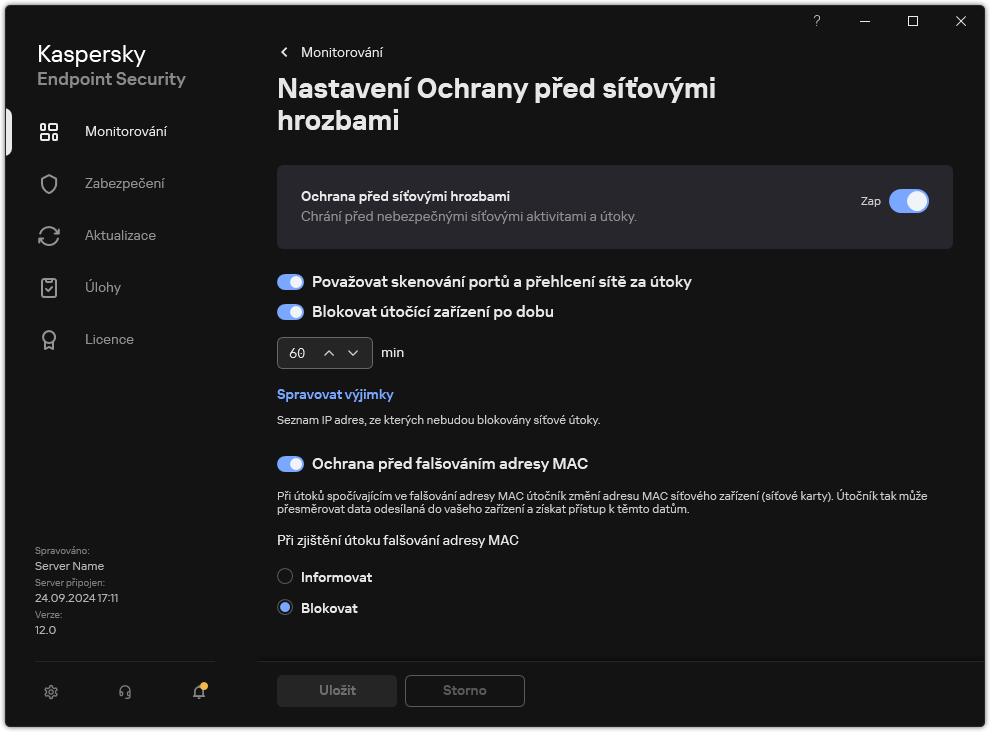Open help with the question mark

point(816,20)
